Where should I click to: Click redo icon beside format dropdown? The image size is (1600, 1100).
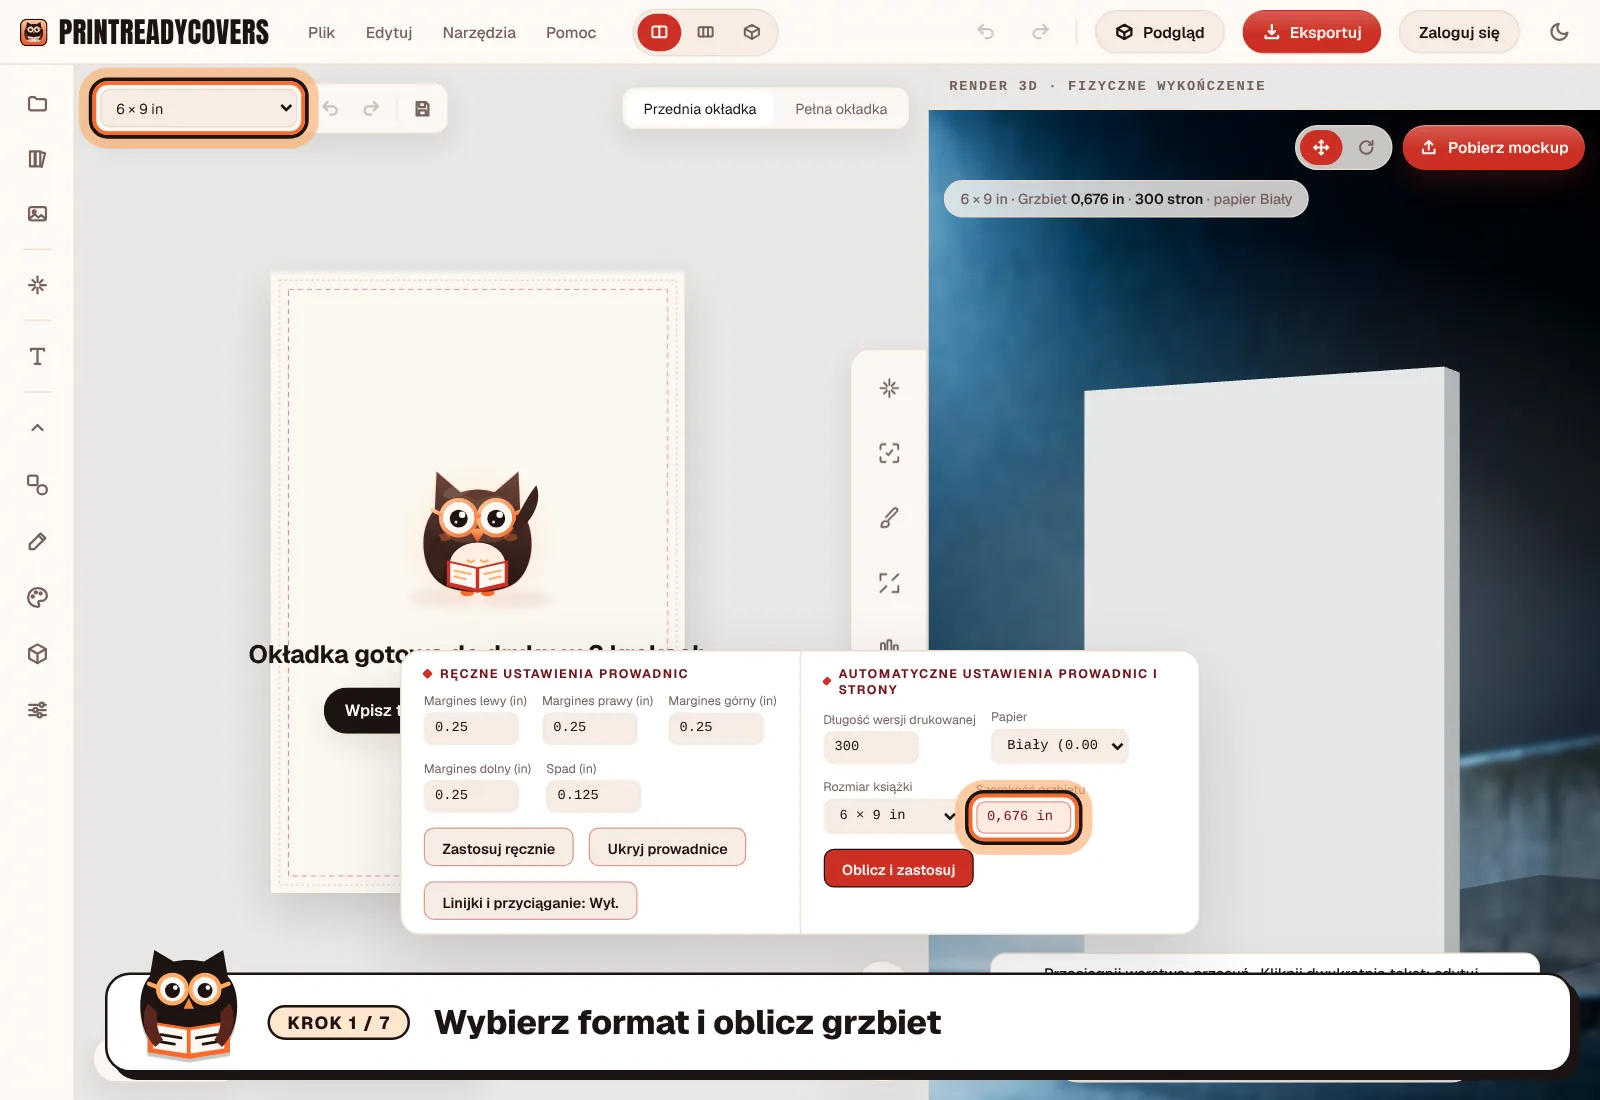pyautogui.click(x=371, y=109)
